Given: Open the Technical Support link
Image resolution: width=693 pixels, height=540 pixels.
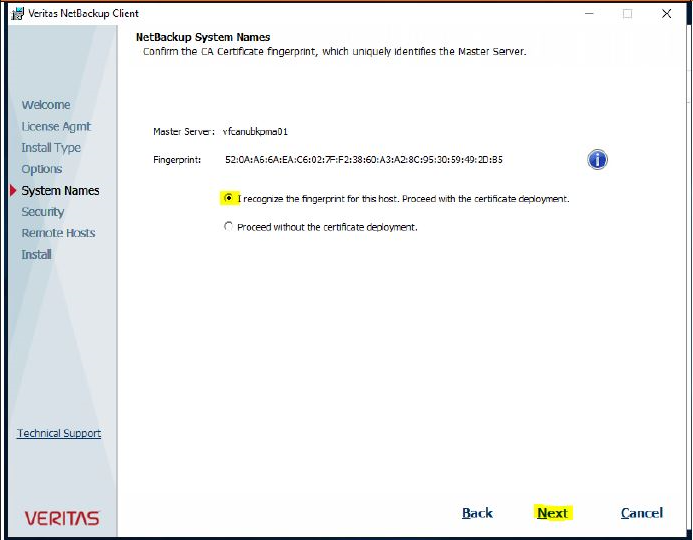Looking at the screenshot, I should click(59, 433).
